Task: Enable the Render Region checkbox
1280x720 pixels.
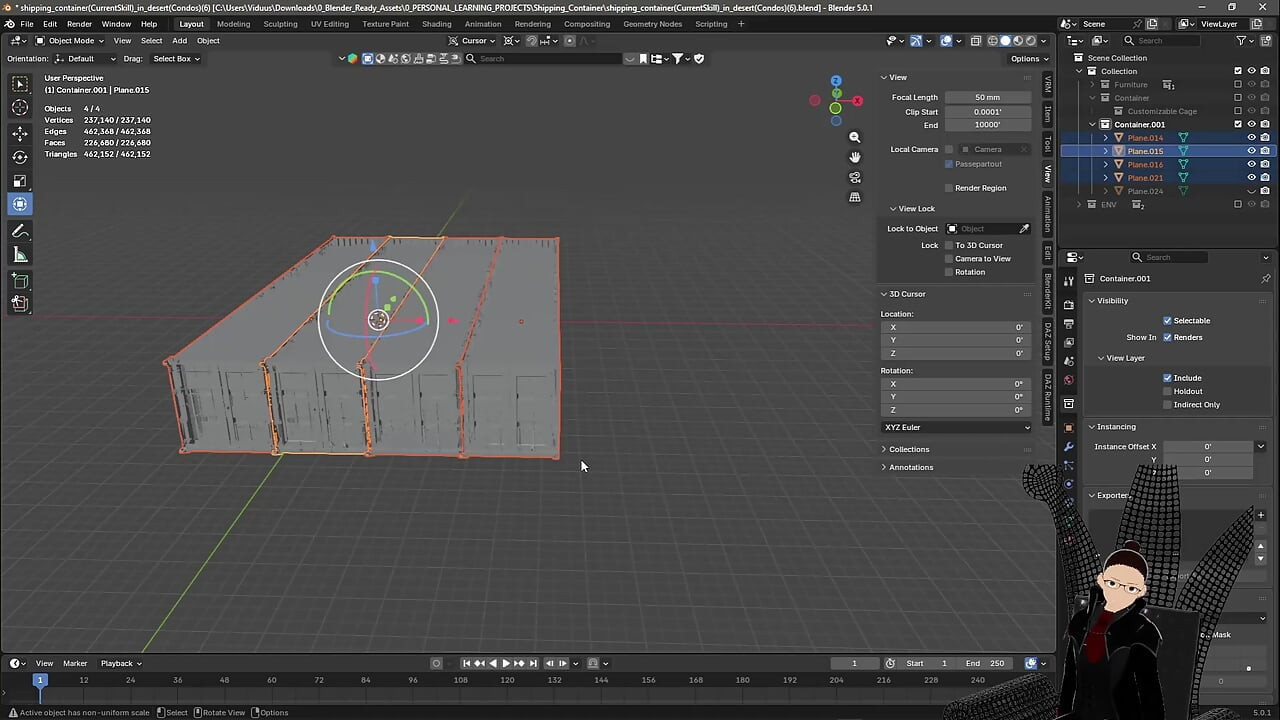Action: [x=949, y=188]
